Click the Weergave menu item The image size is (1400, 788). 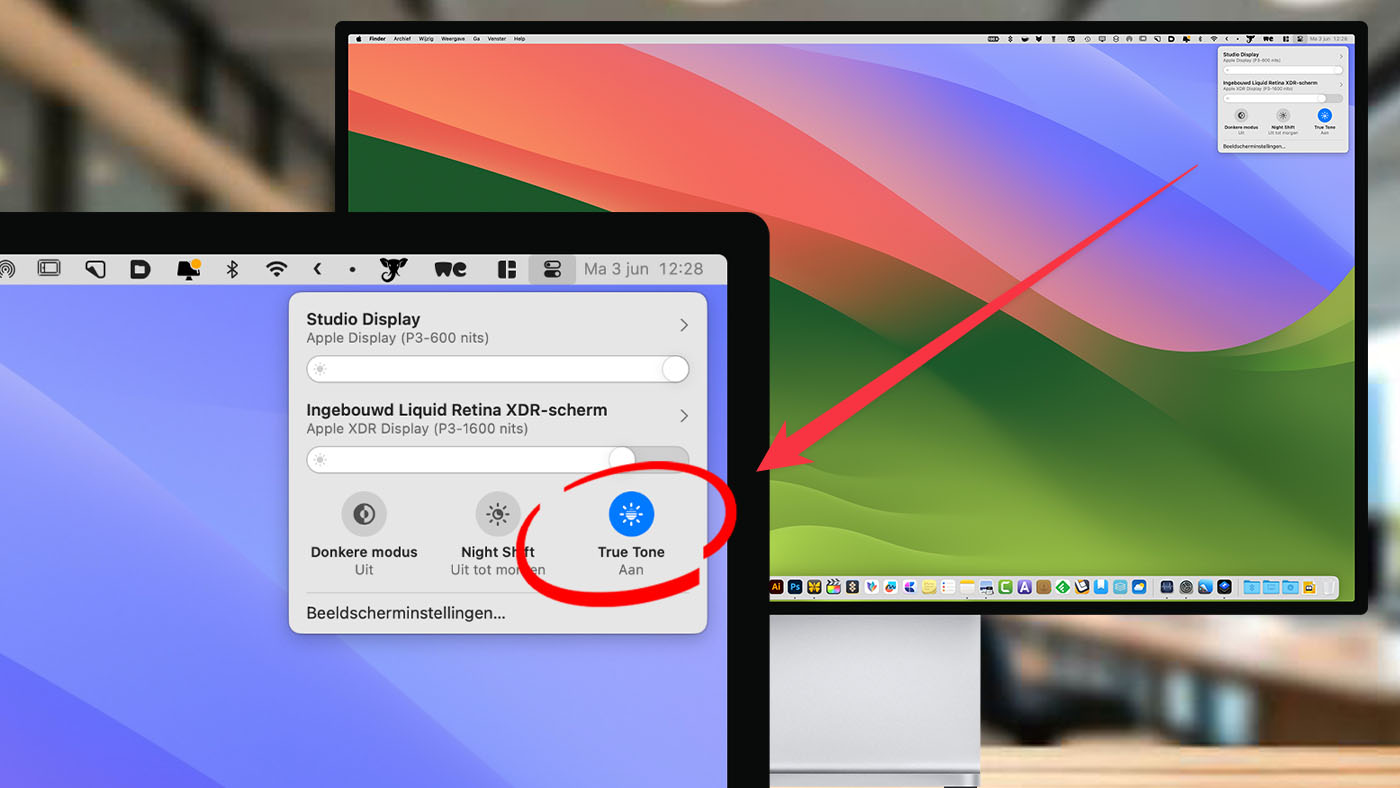[x=453, y=38]
